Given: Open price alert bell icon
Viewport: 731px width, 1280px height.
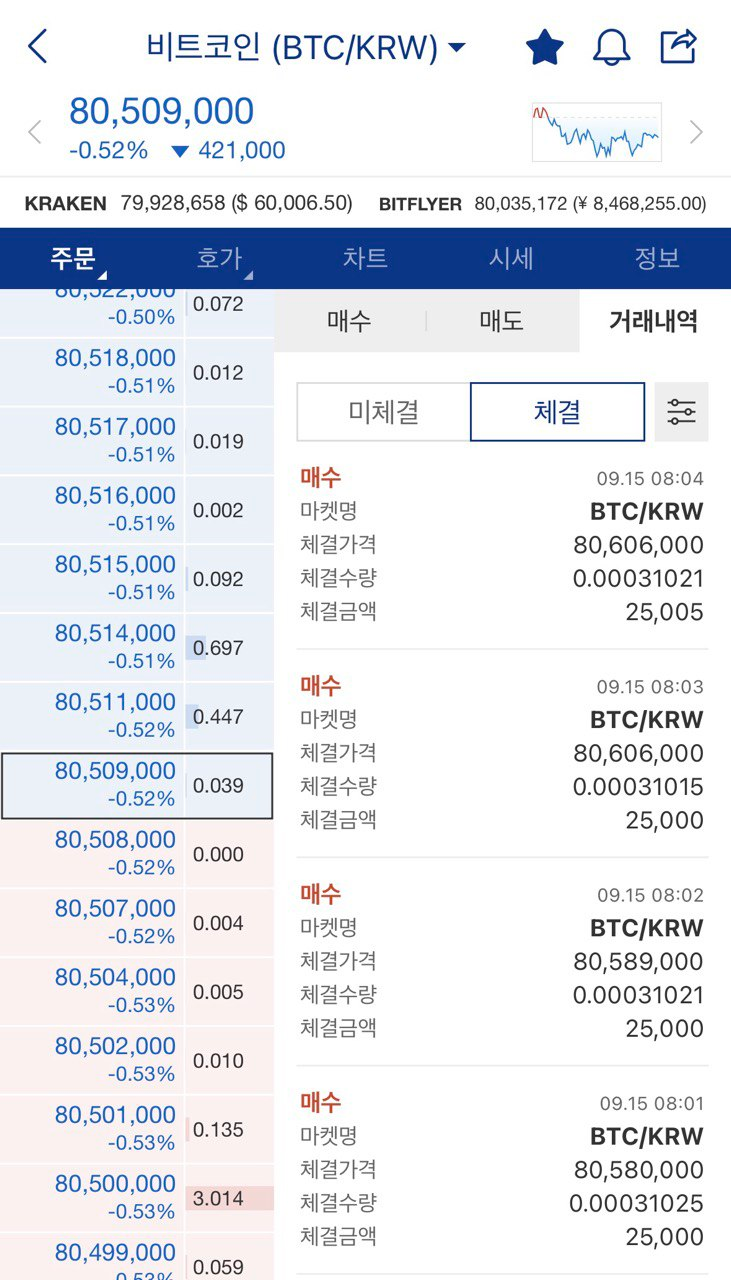Looking at the screenshot, I should click(x=611, y=47).
